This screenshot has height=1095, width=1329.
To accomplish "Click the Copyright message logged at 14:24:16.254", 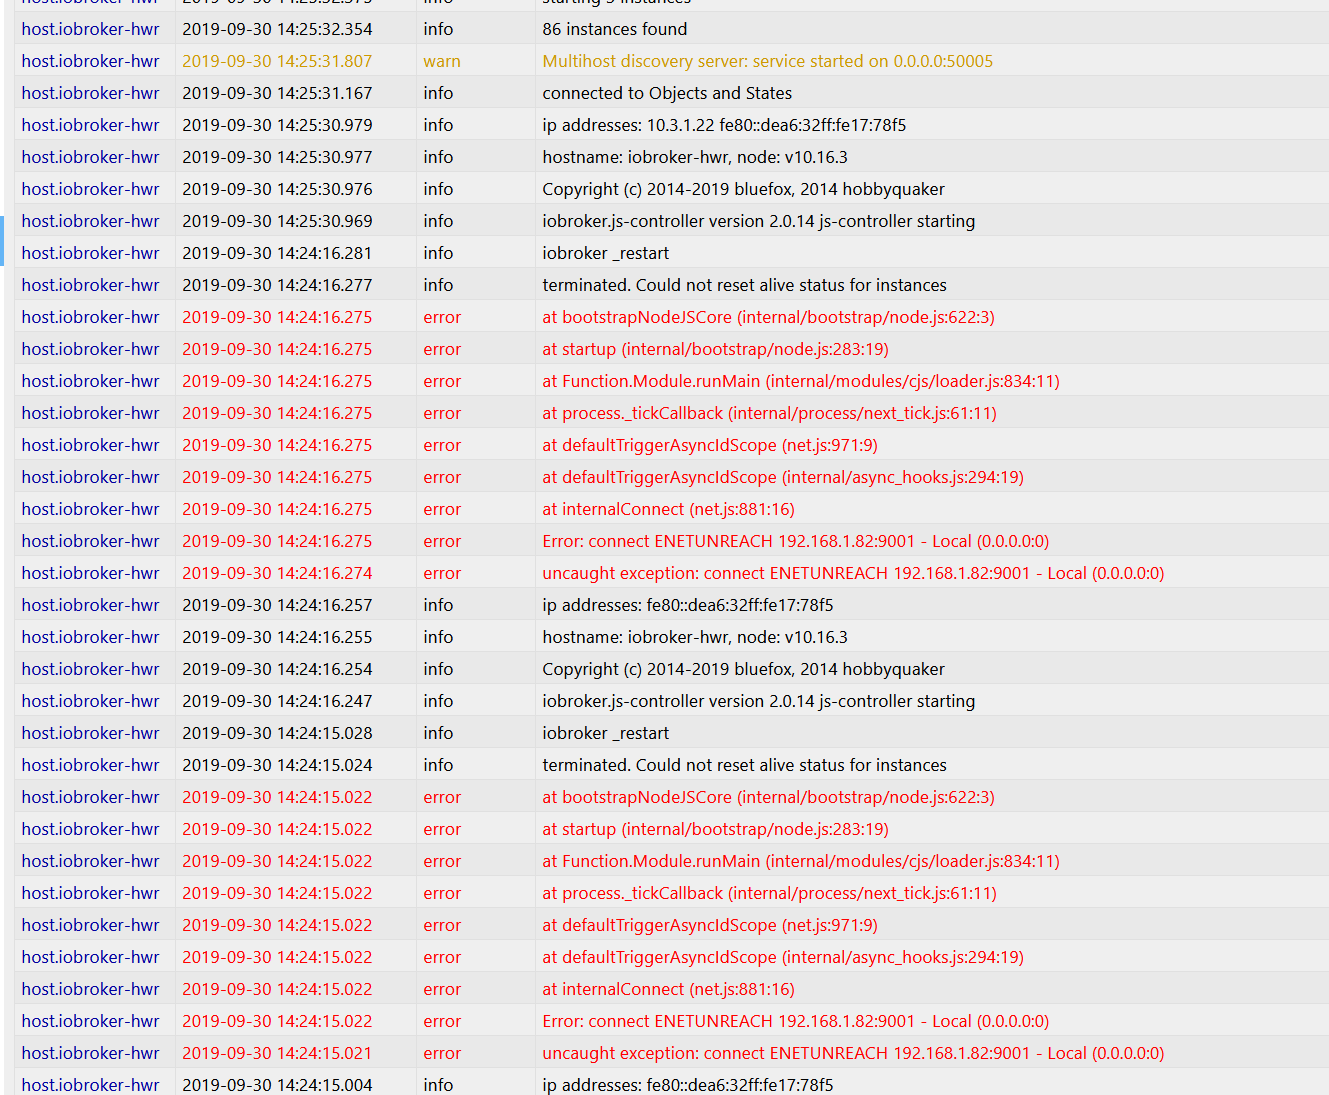I will click(743, 669).
